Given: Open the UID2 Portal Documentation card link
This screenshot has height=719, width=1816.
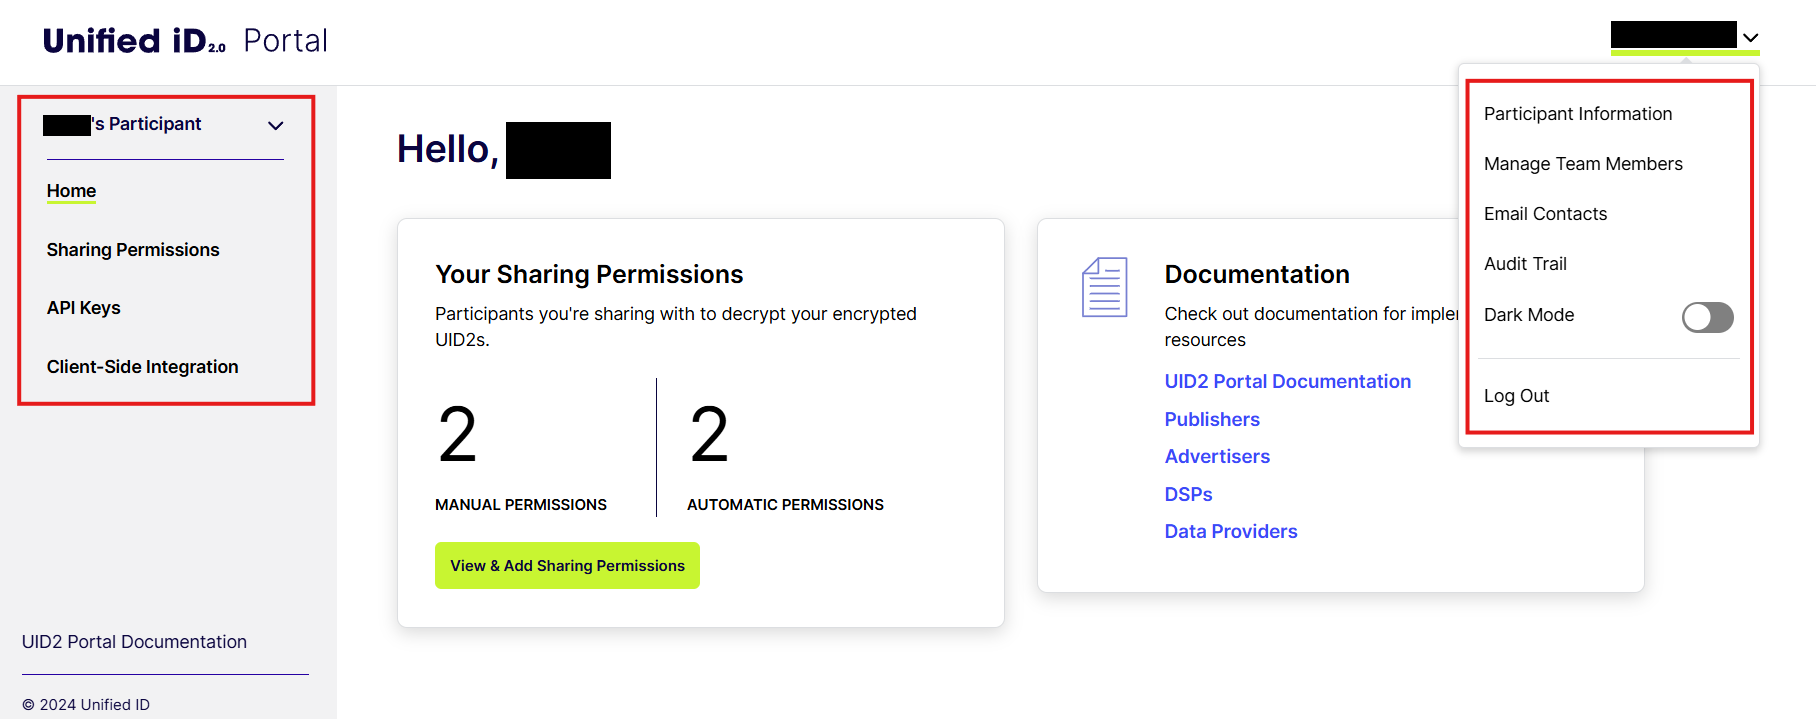Looking at the screenshot, I should click(x=1287, y=382).
